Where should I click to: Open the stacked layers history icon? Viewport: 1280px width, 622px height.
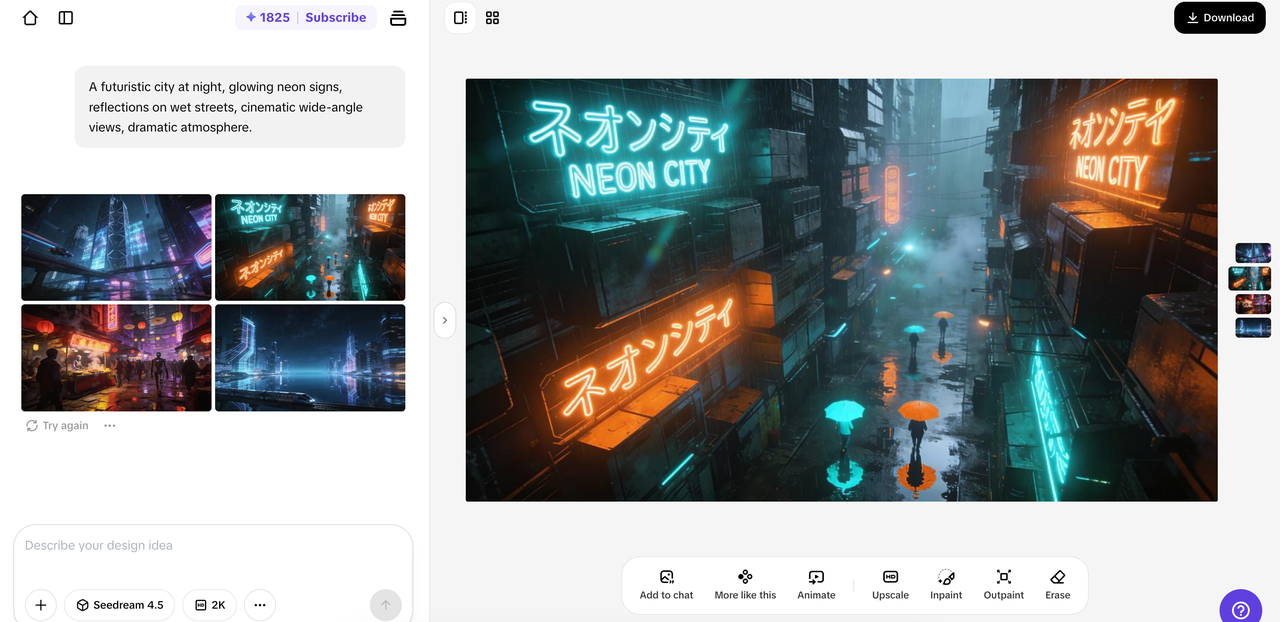tap(398, 18)
